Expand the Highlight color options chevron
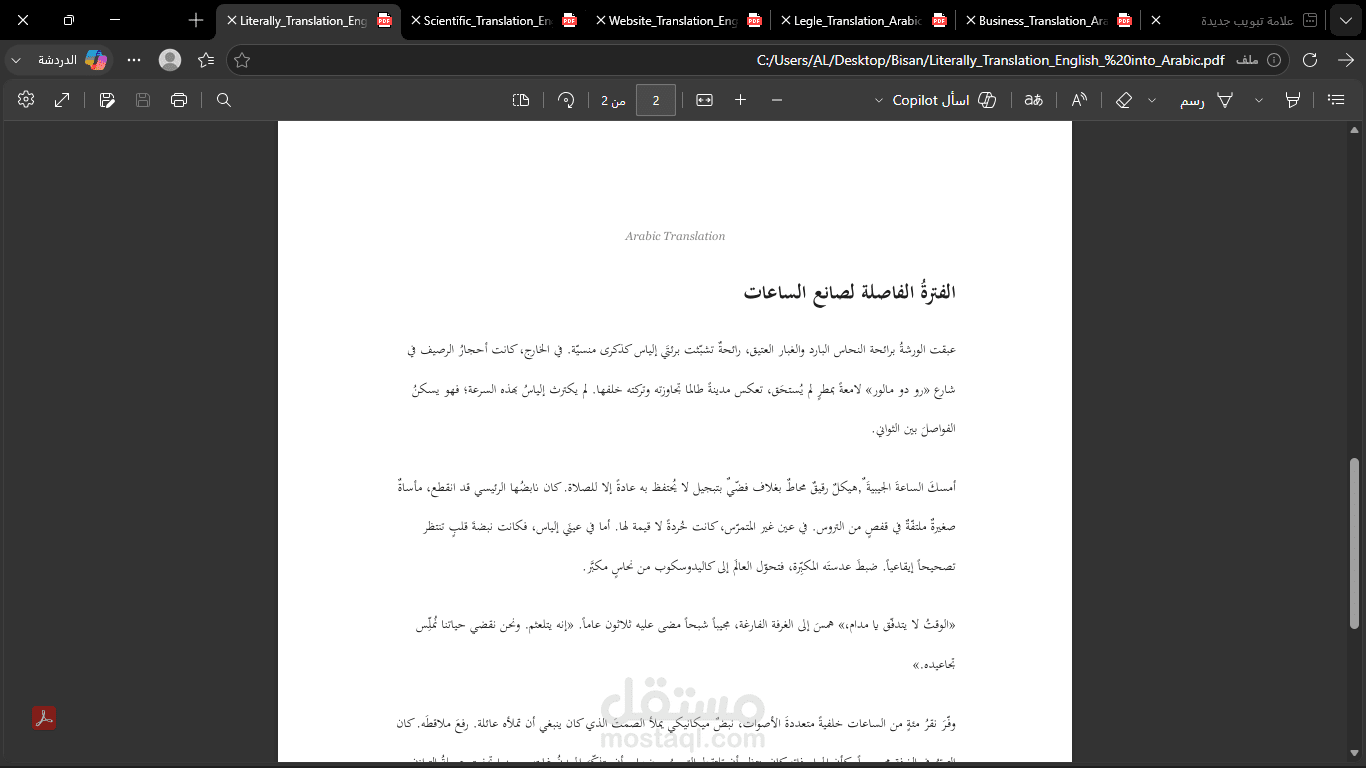Image resolution: width=1366 pixels, height=768 pixels. point(1259,100)
